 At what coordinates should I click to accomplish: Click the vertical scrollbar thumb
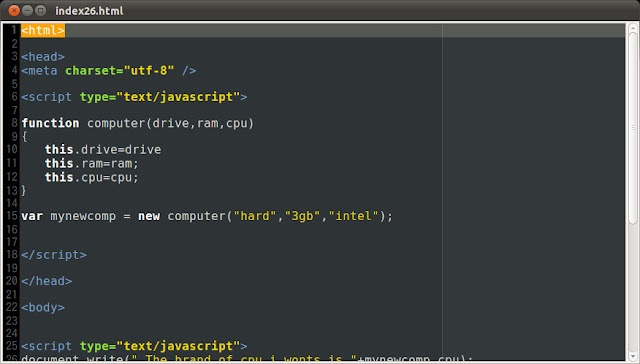click(633, 128)
